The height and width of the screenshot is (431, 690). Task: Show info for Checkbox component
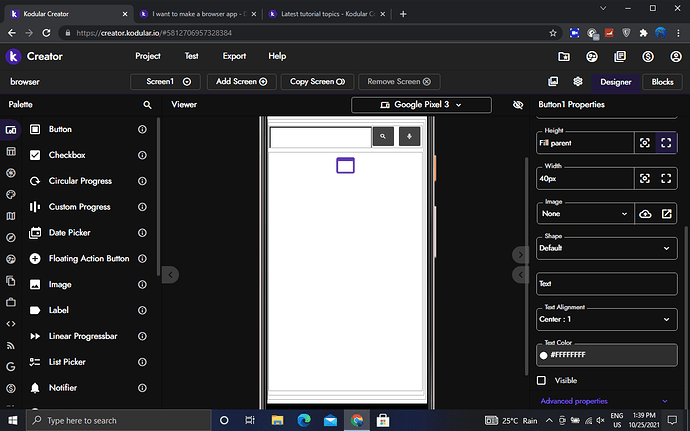coord(142,155)
